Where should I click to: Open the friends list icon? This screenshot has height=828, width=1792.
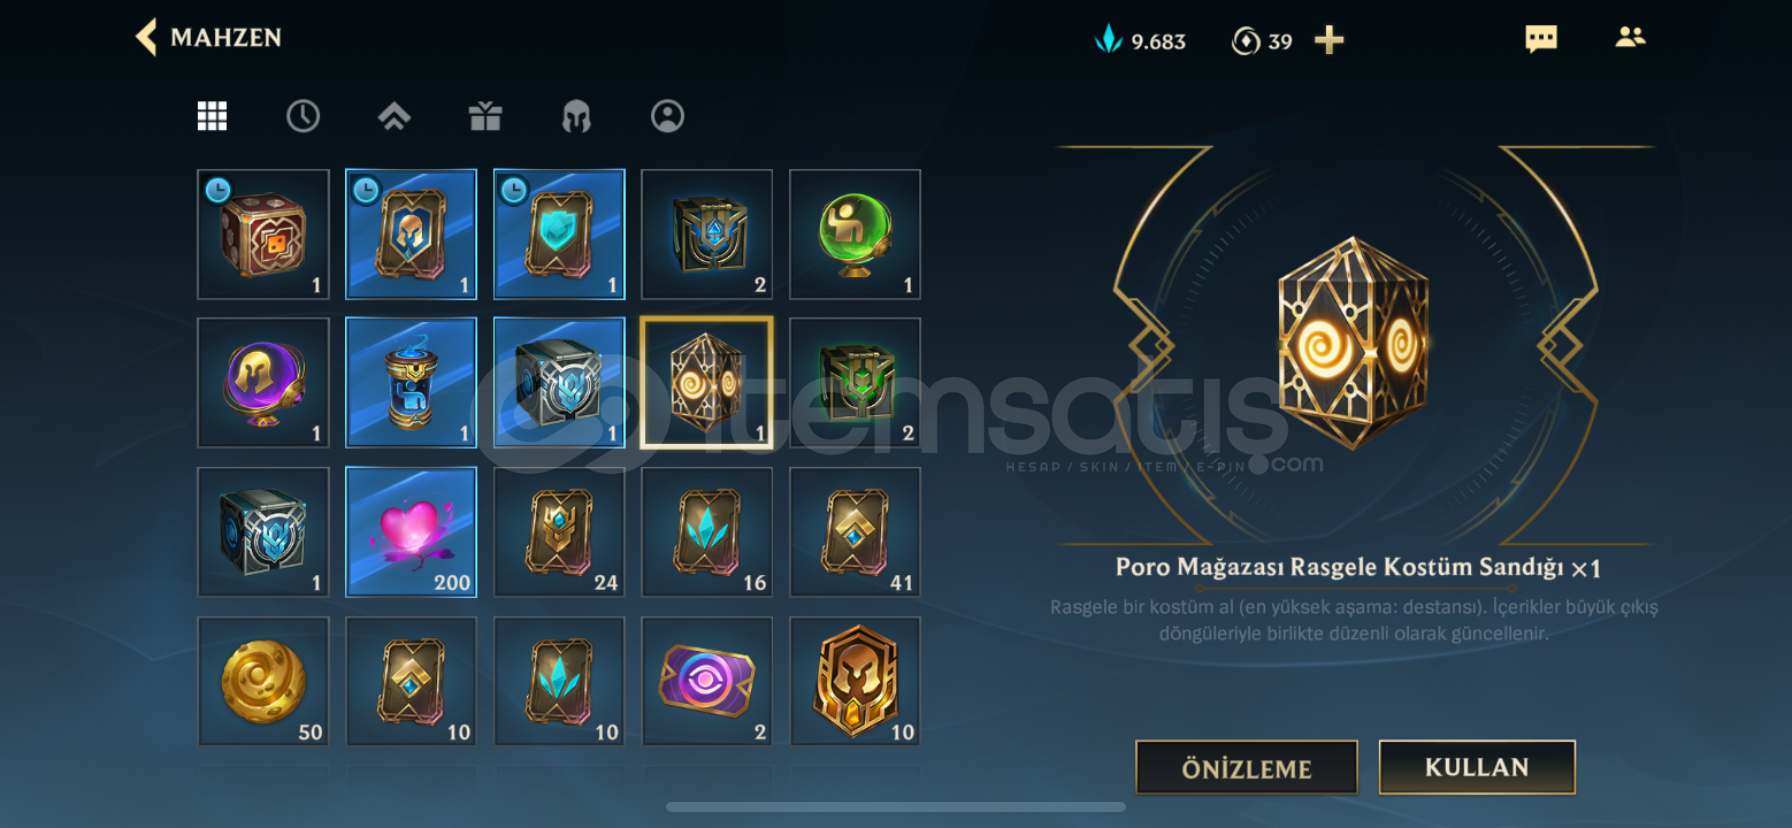tap(1630, 37)
